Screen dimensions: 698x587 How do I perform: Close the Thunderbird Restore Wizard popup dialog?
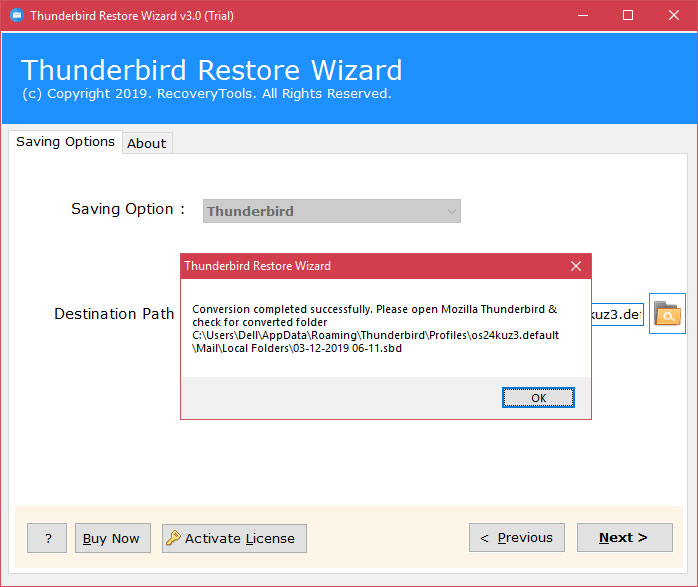tap(576, 266)
